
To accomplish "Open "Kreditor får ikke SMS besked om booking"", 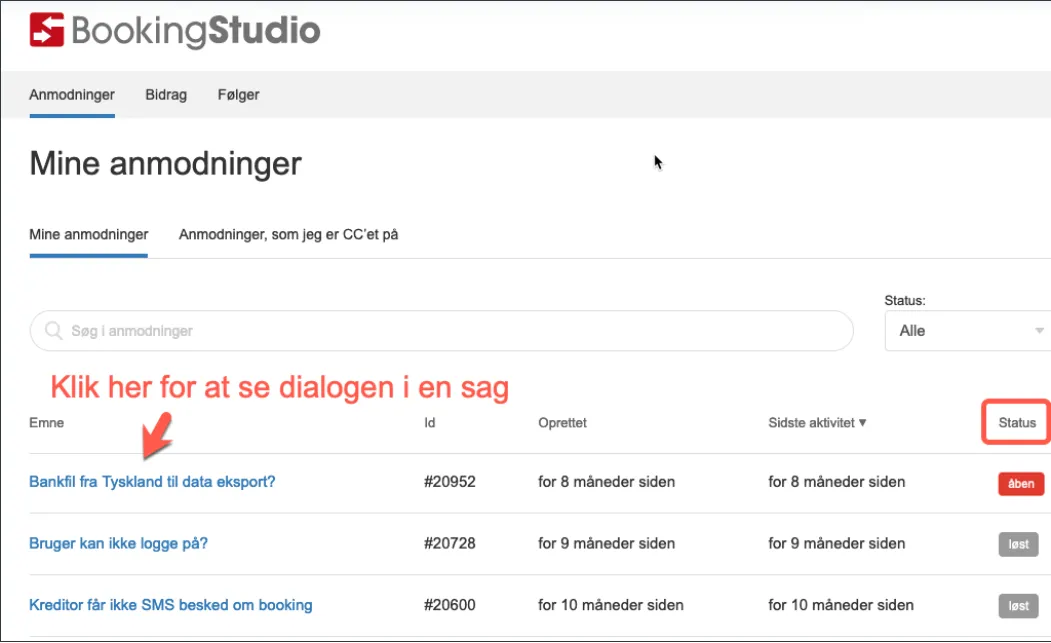I will click(x=170, y=604).
